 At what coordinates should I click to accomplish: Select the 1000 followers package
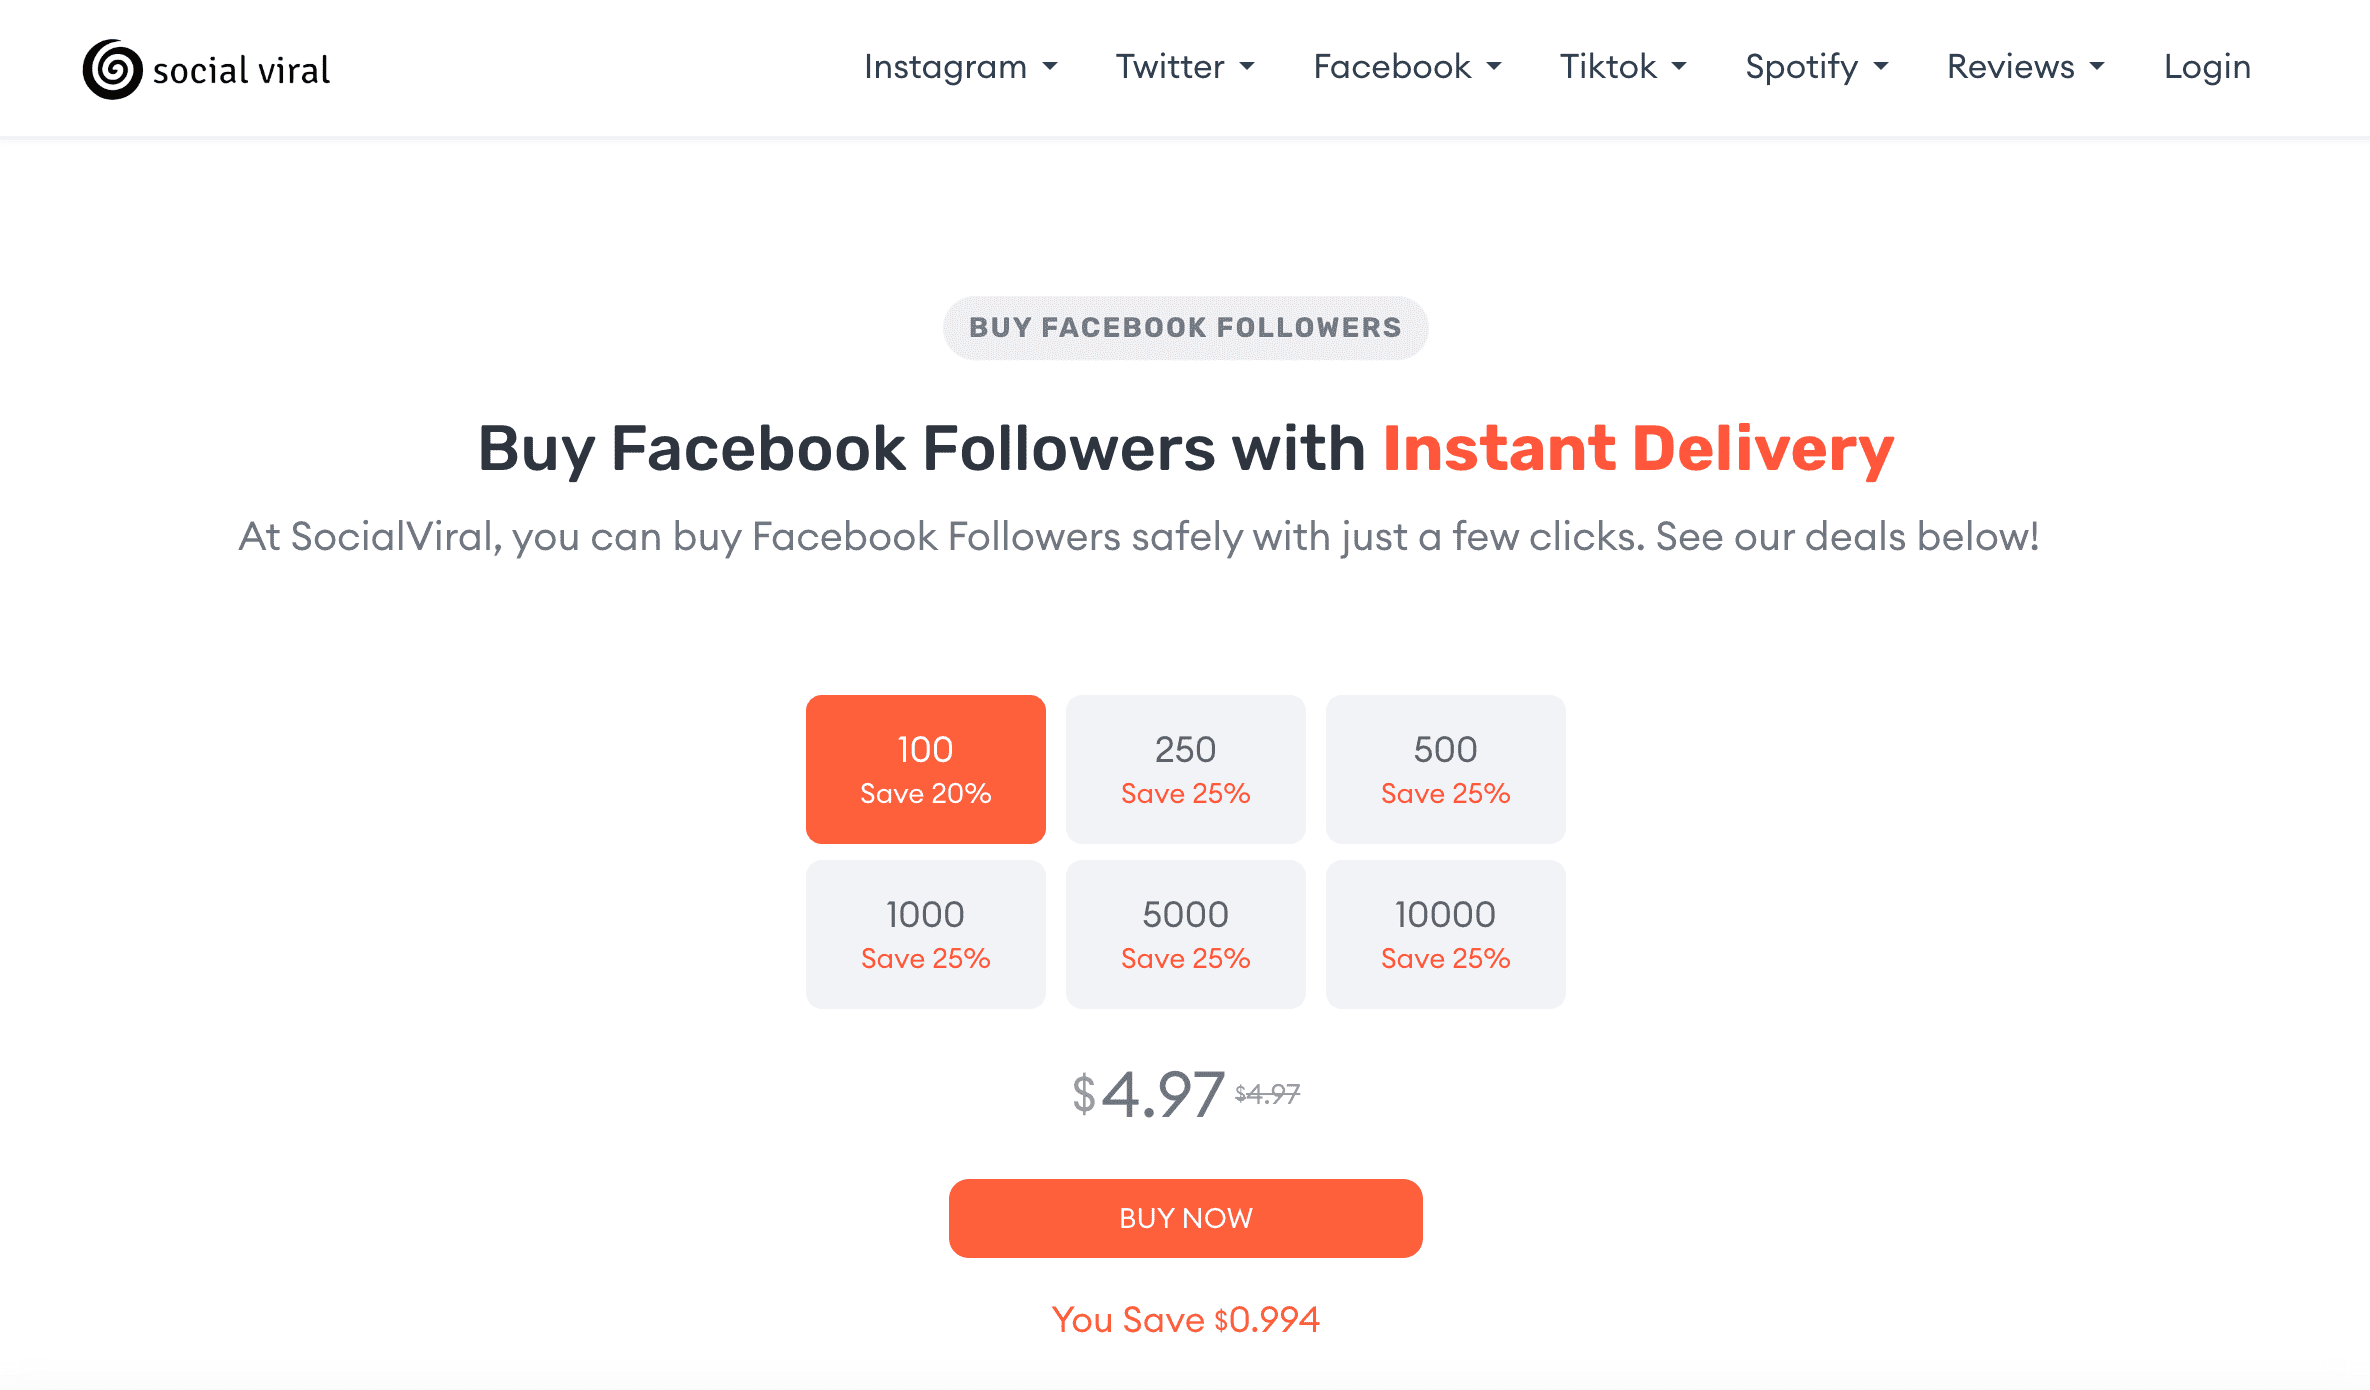[x=925, y=933]
